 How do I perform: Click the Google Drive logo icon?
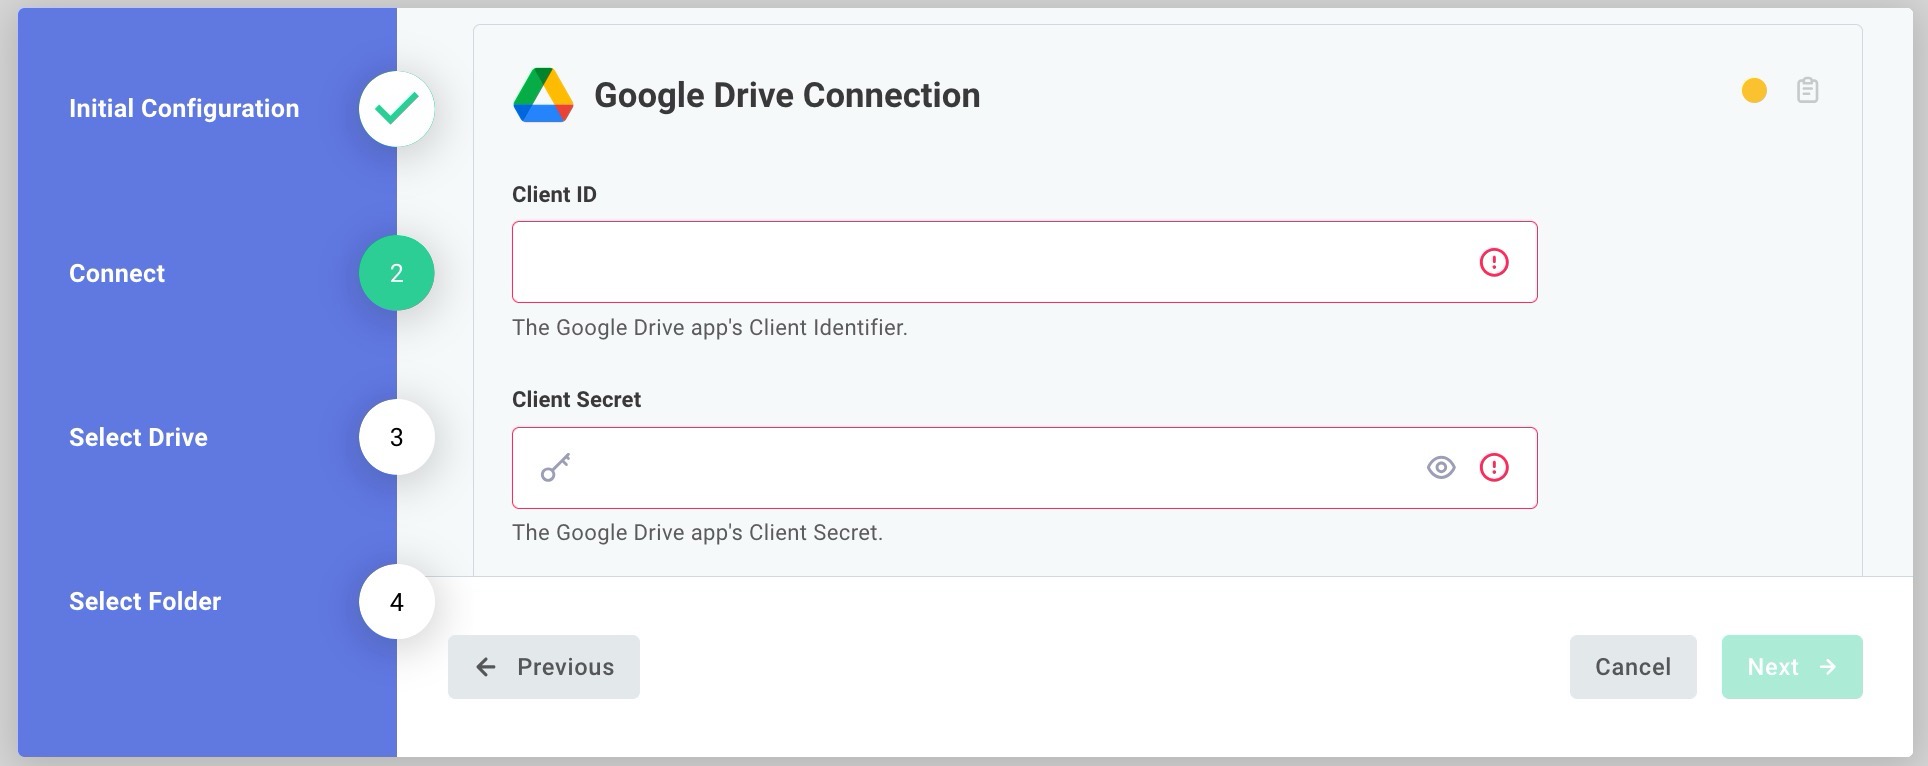[x=543, y=95]
